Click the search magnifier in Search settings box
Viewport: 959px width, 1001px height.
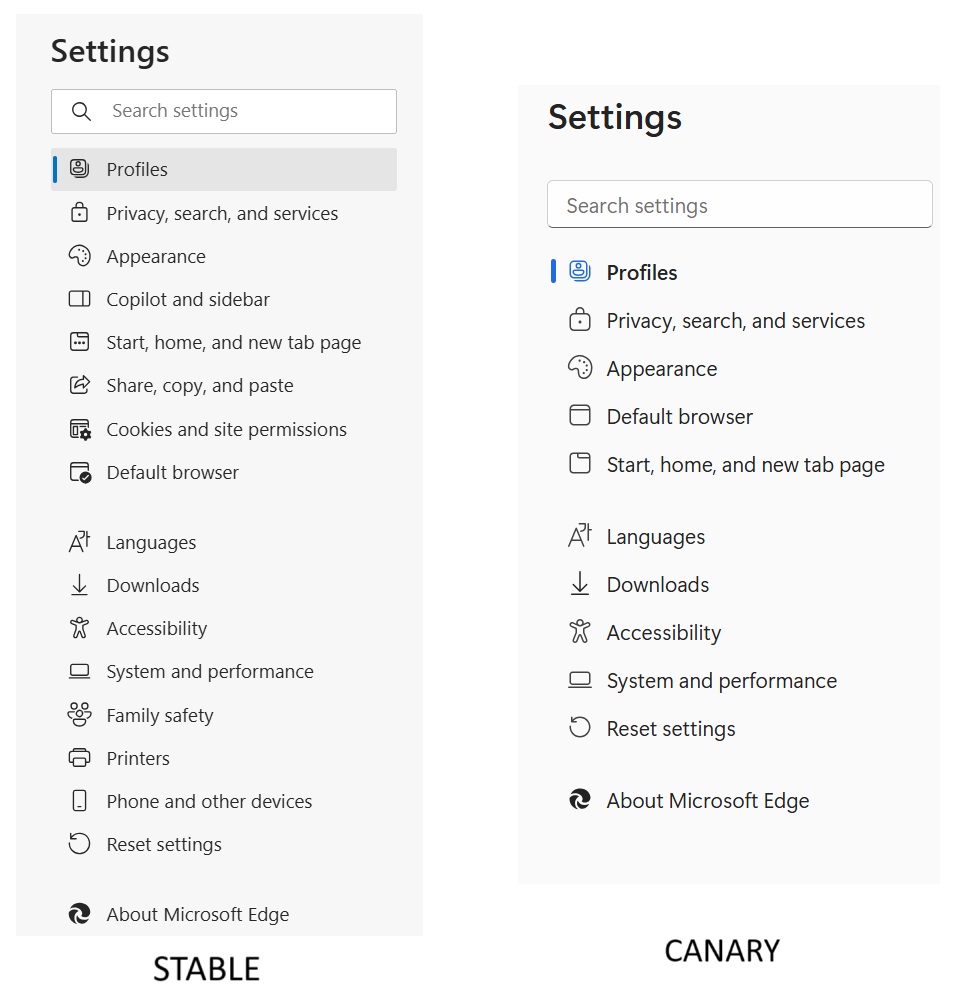pyautogui.click(x=81, y=111)
